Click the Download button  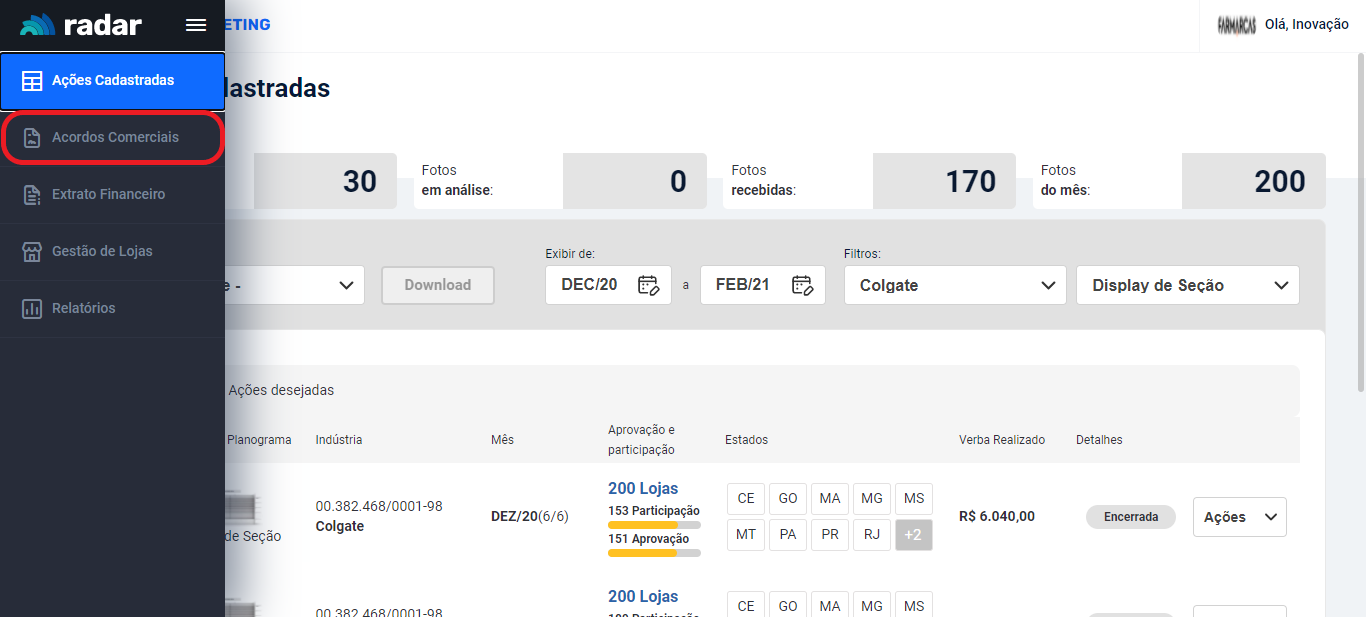pyautogui.click(x=437, y=285)
